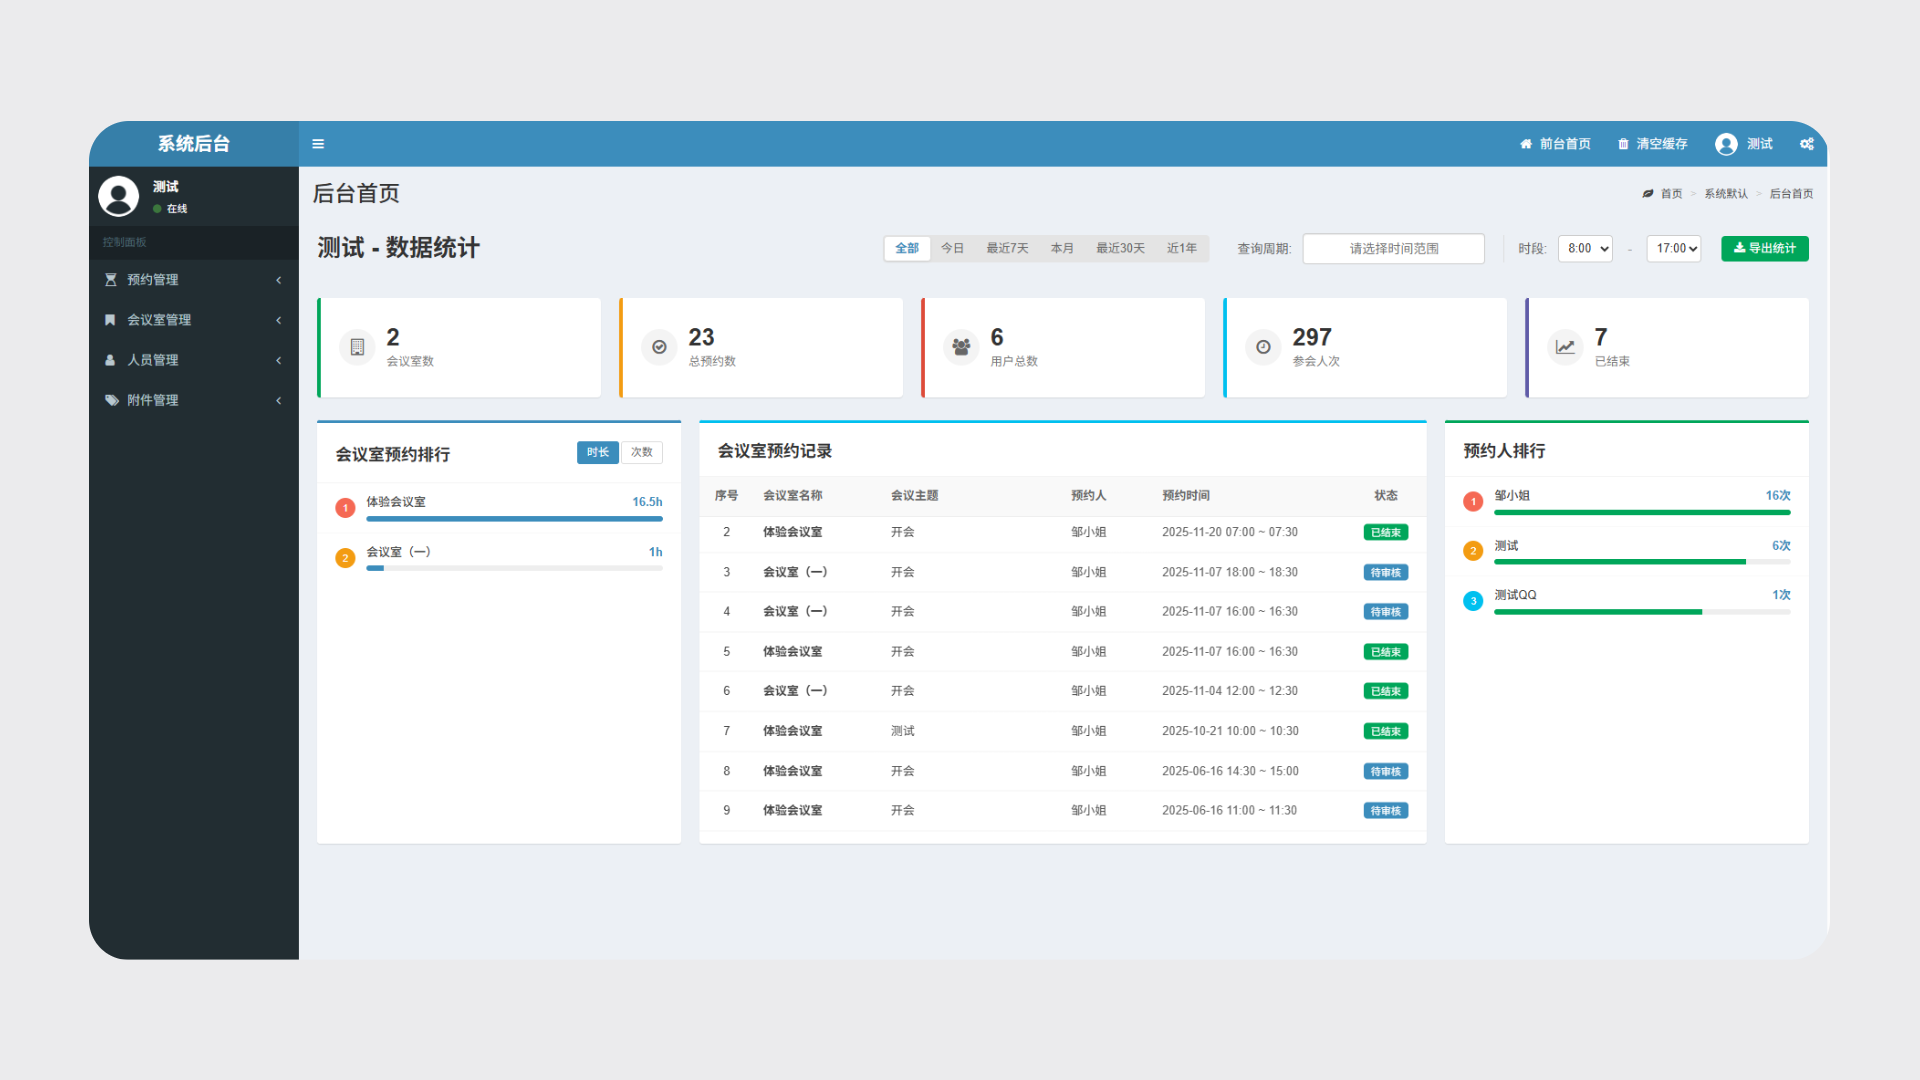Click the clock icon on the 参会人次 card
The width and height of the screenshot is (1920, 1080).
tap(1263, 347)
